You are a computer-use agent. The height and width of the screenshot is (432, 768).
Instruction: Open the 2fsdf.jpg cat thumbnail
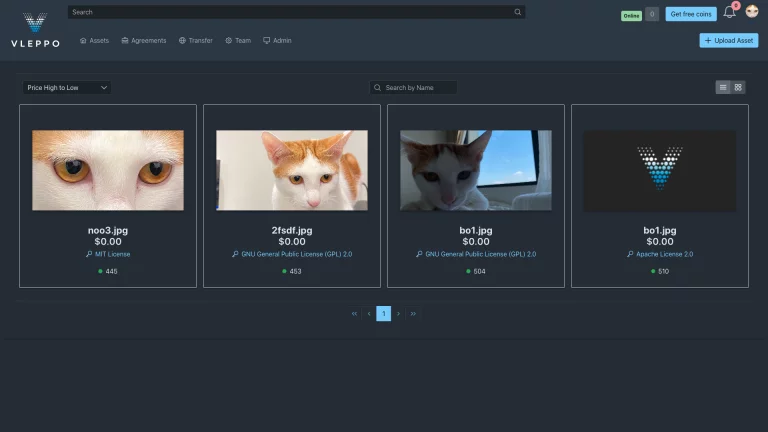point(292,170)
